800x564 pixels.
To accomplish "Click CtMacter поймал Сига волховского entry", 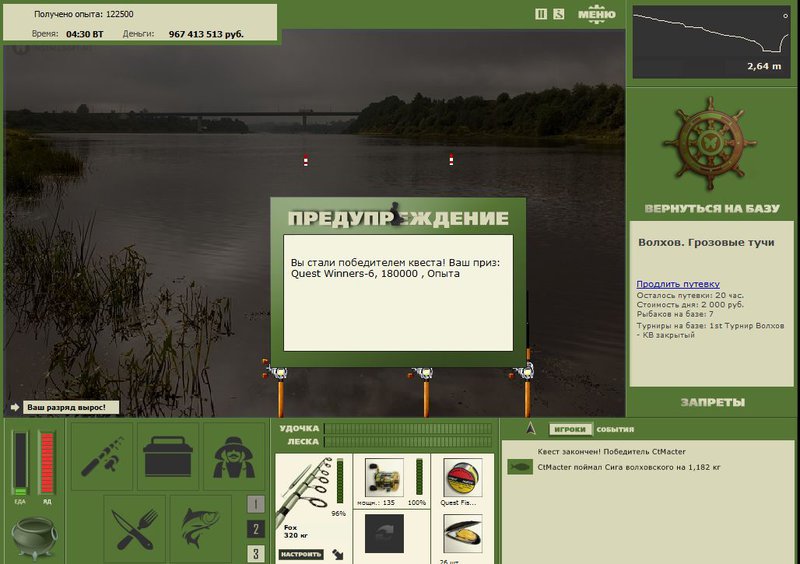I will pos(629,467).
